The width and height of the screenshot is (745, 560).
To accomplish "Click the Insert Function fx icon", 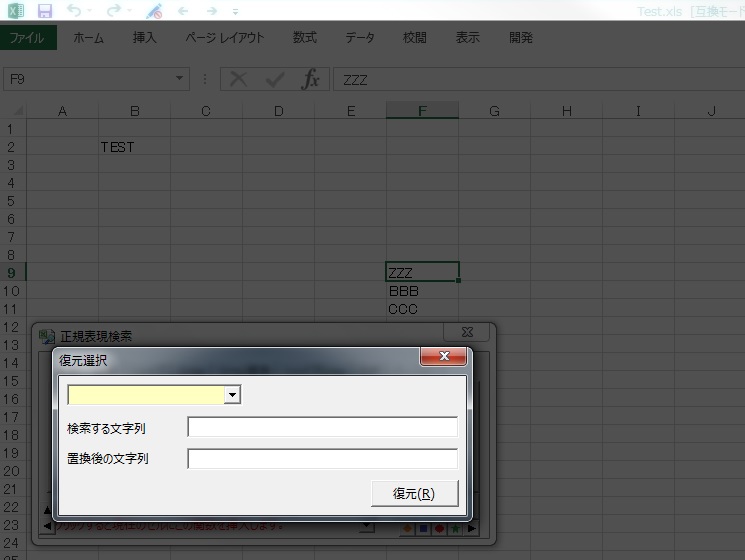I will (x=311, y=80).
